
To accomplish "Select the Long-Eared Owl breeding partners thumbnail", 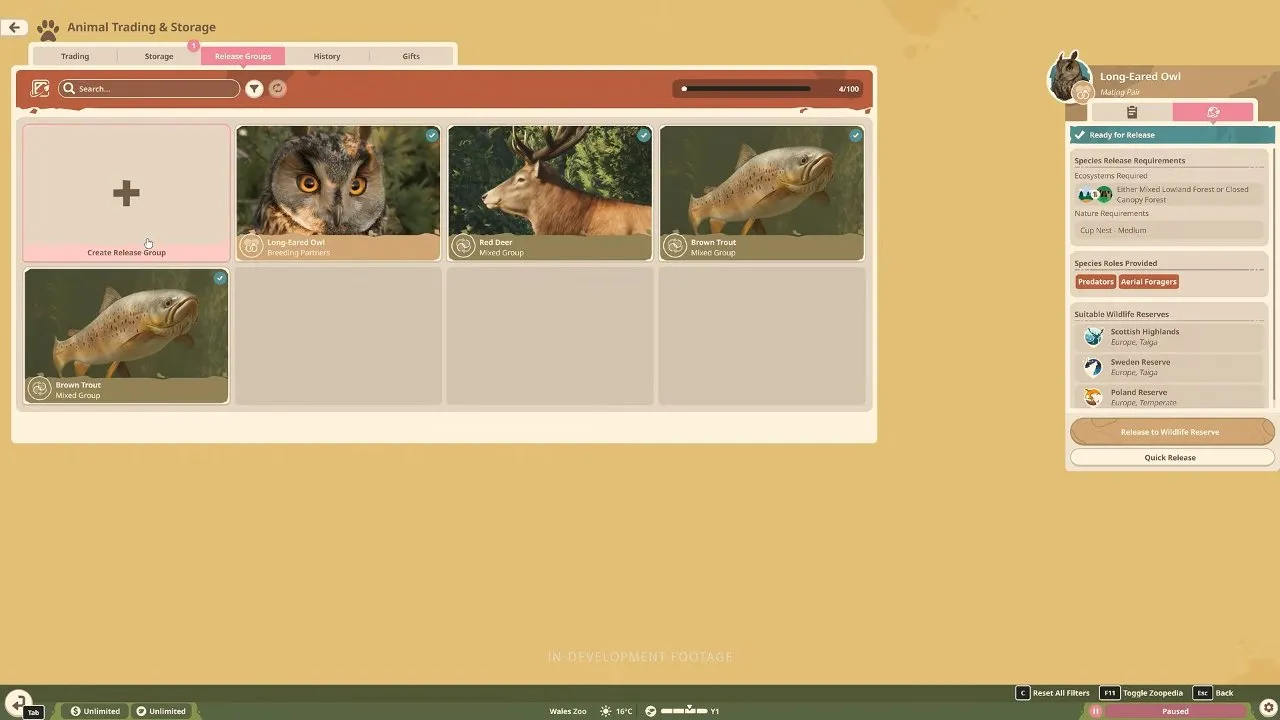I will point(338,193).
